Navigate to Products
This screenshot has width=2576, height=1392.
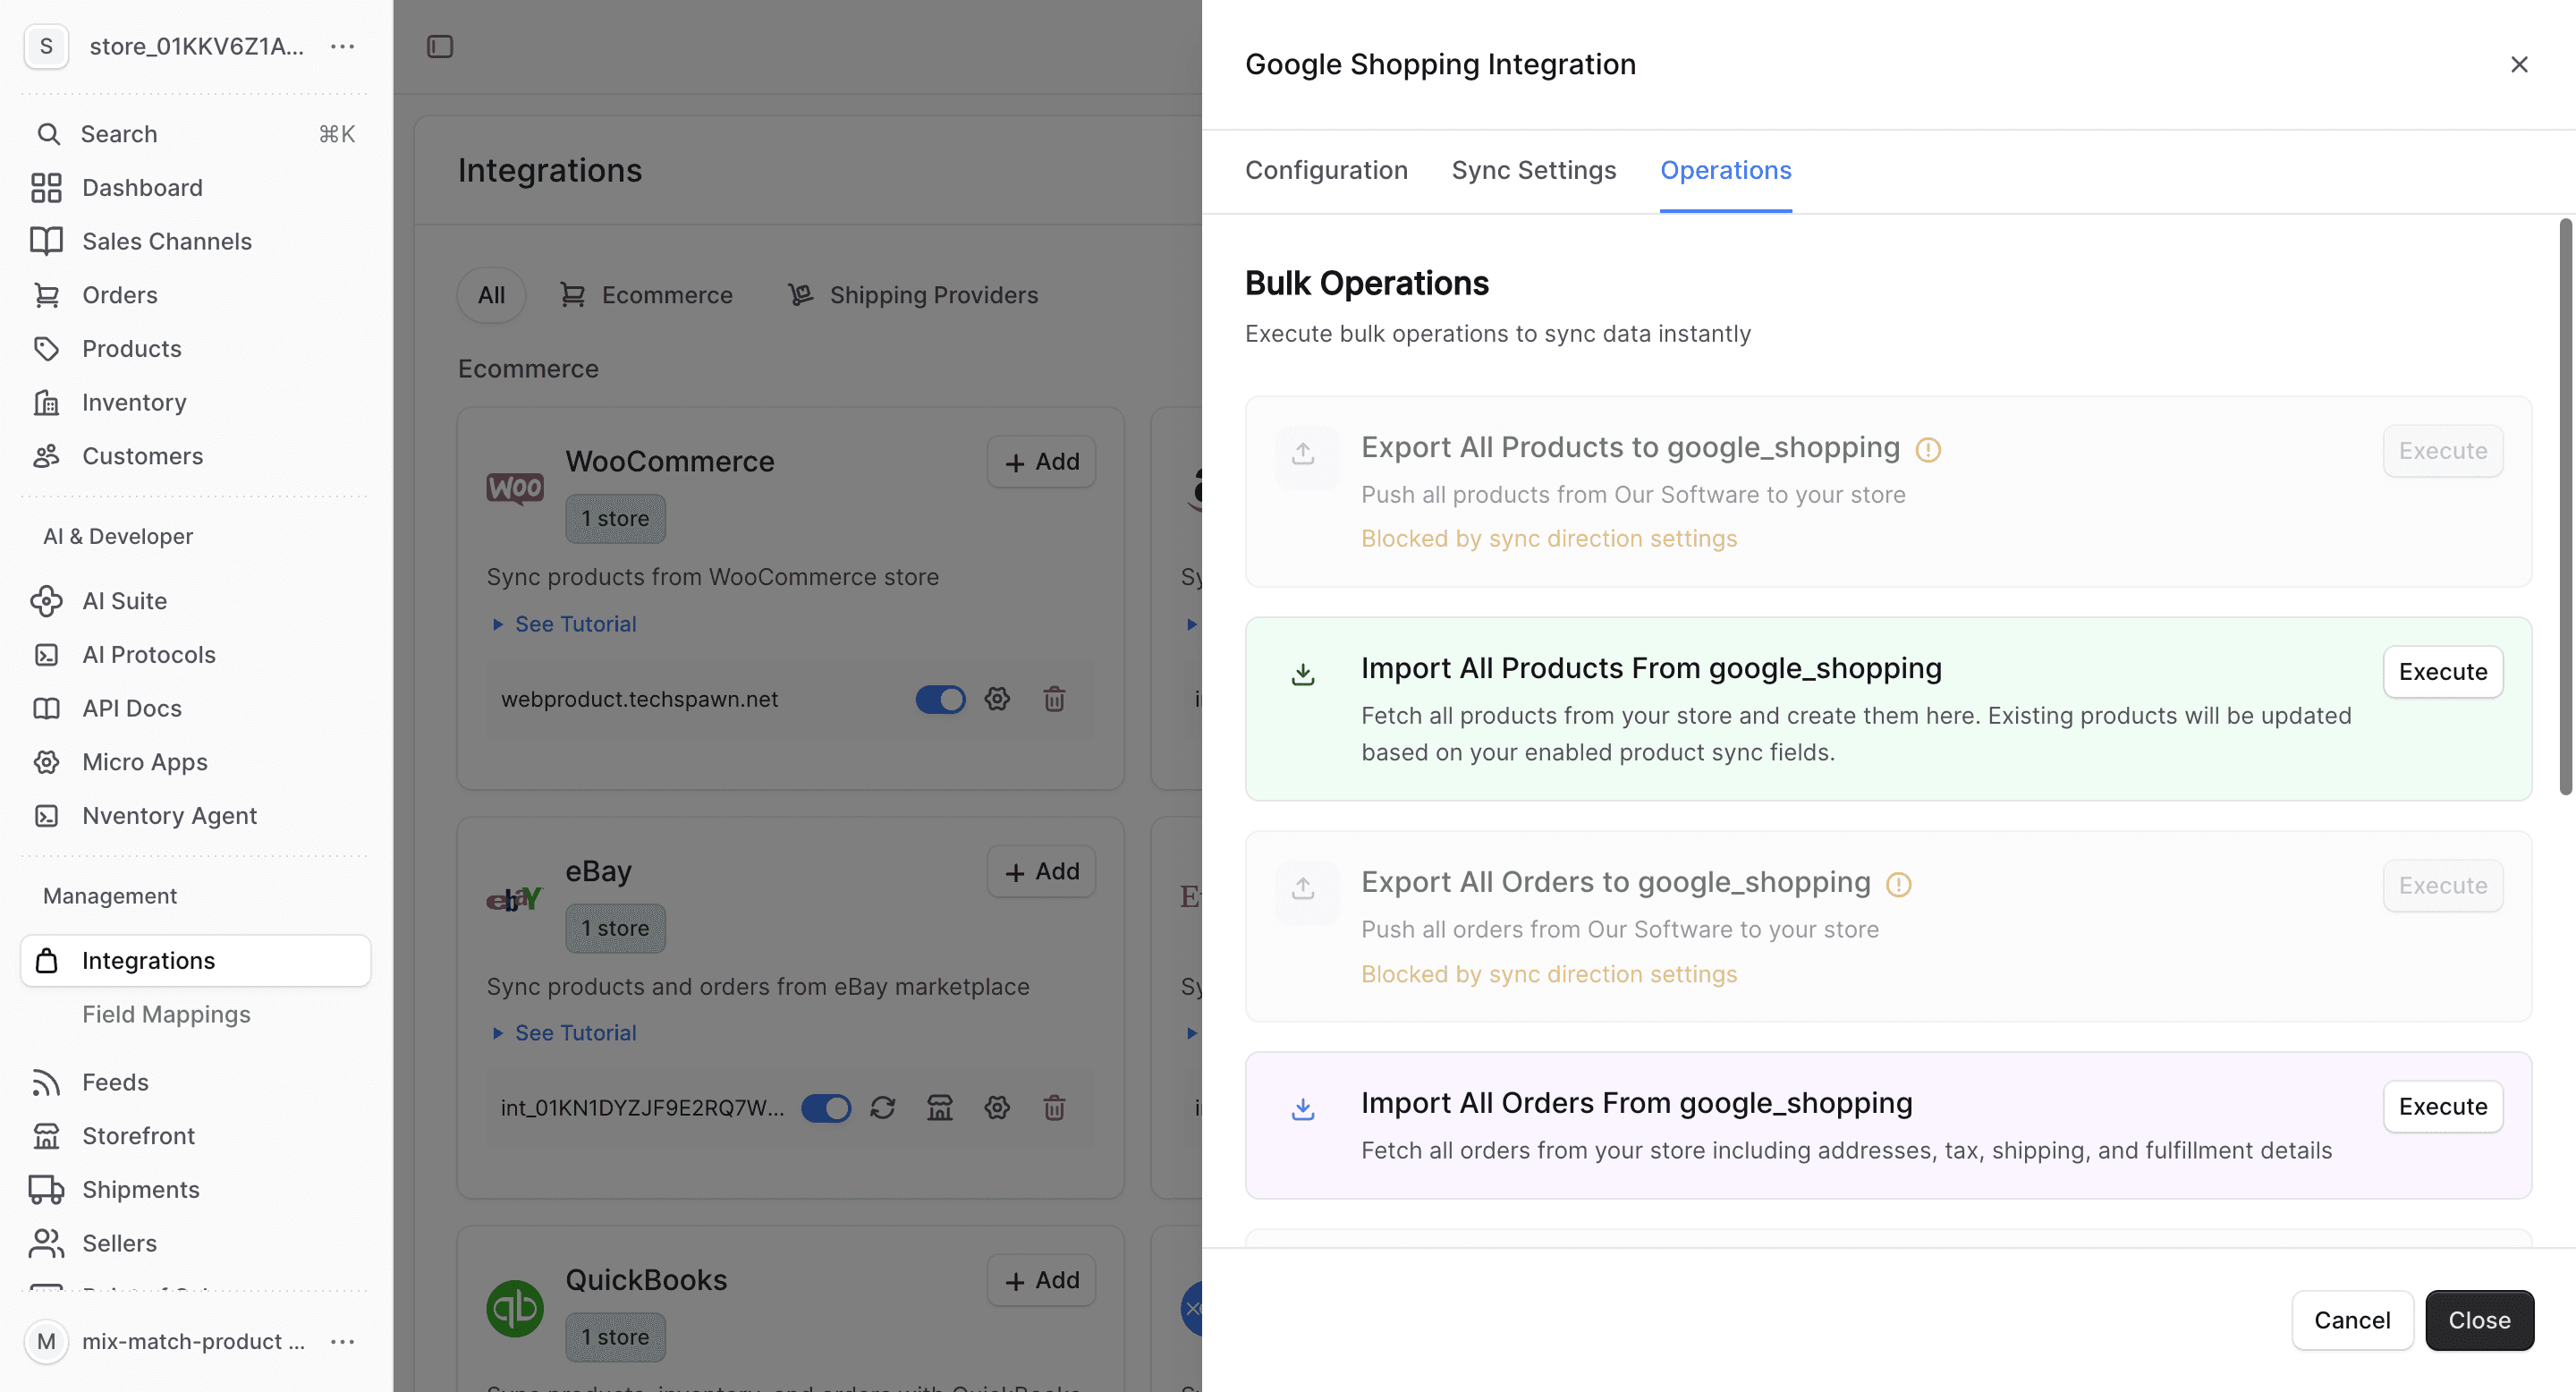tap(196, 349)
